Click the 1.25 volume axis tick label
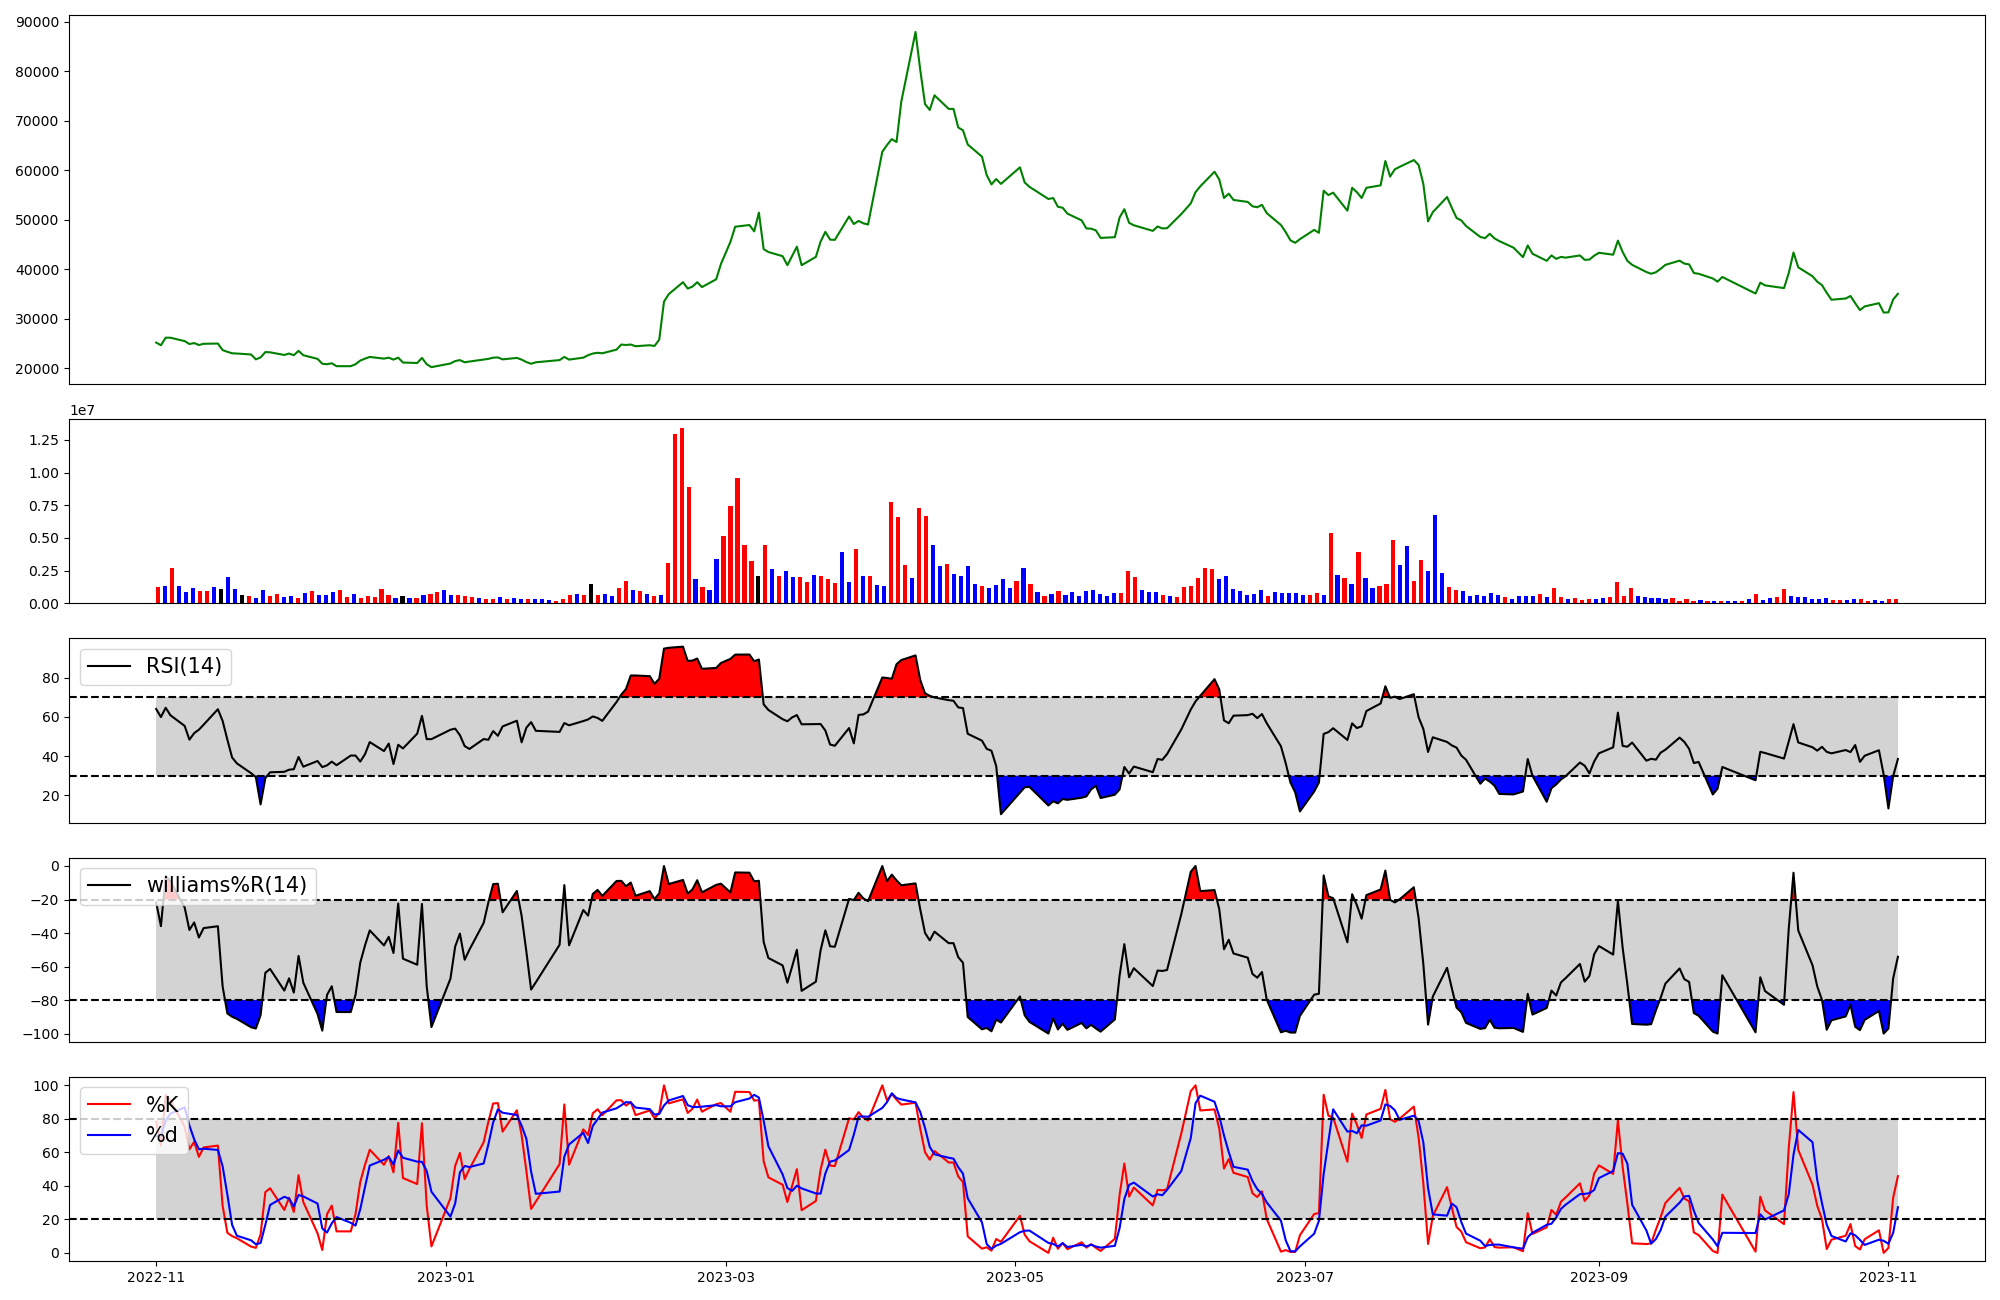Screen dimensions: 2000x1300 [x=43, y=440]
